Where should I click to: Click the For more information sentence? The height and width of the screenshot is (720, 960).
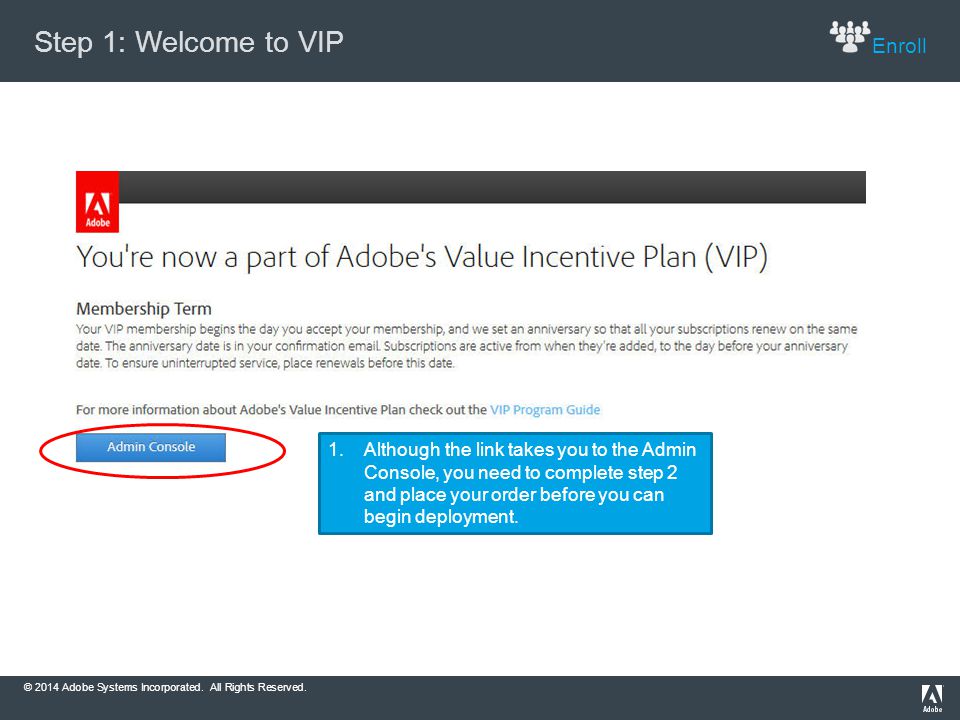[x=338, y=410]
